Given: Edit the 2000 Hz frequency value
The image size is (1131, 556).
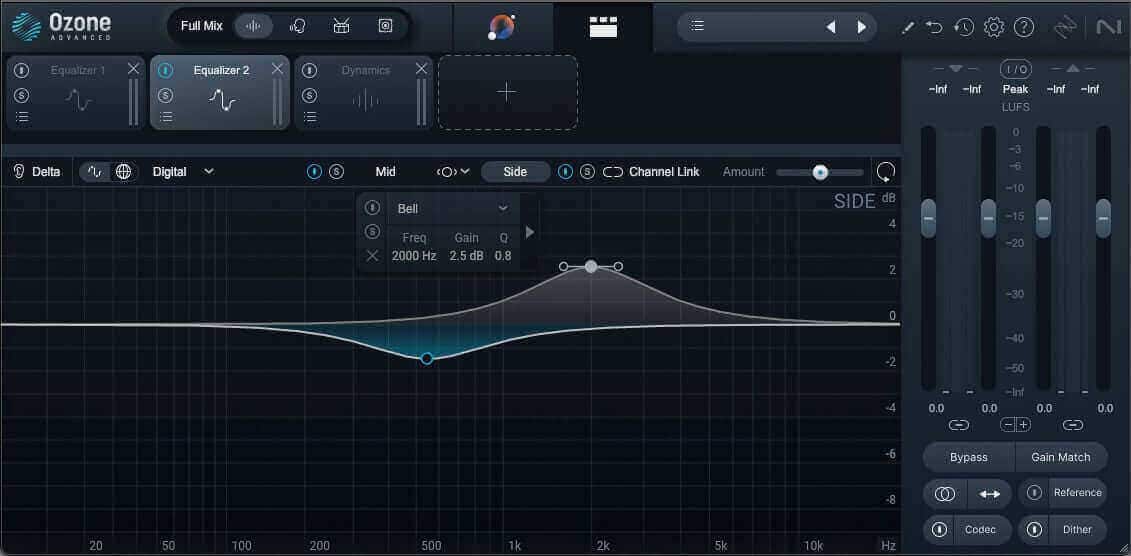Looking at the screenshot, I should [x=414, y=255].
